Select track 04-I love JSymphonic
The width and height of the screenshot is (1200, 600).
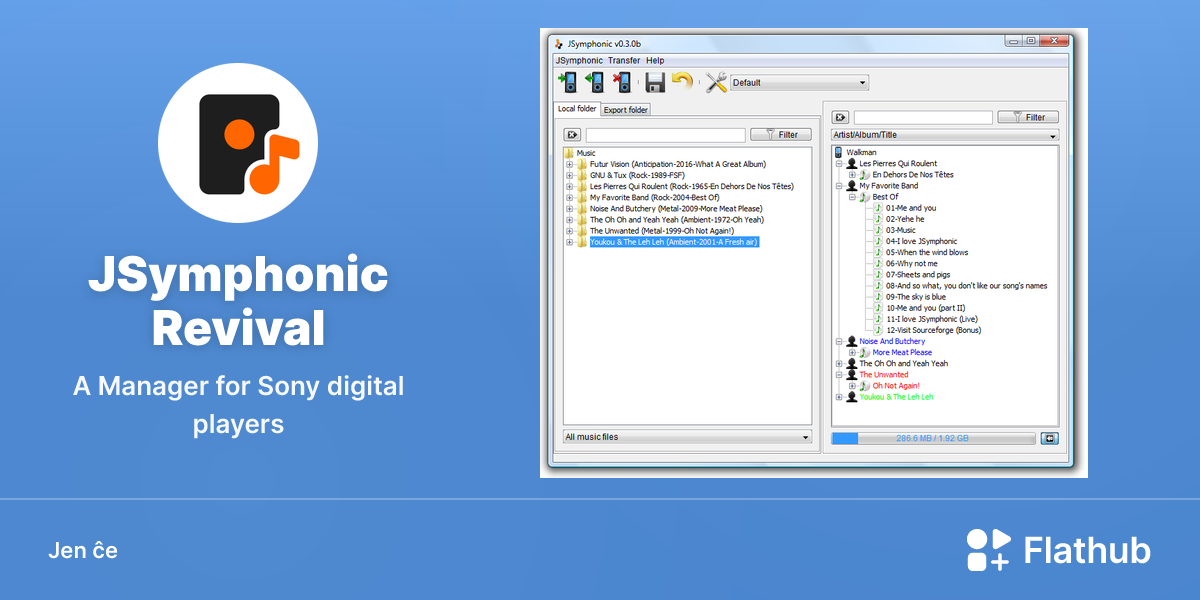coord(921,242)
